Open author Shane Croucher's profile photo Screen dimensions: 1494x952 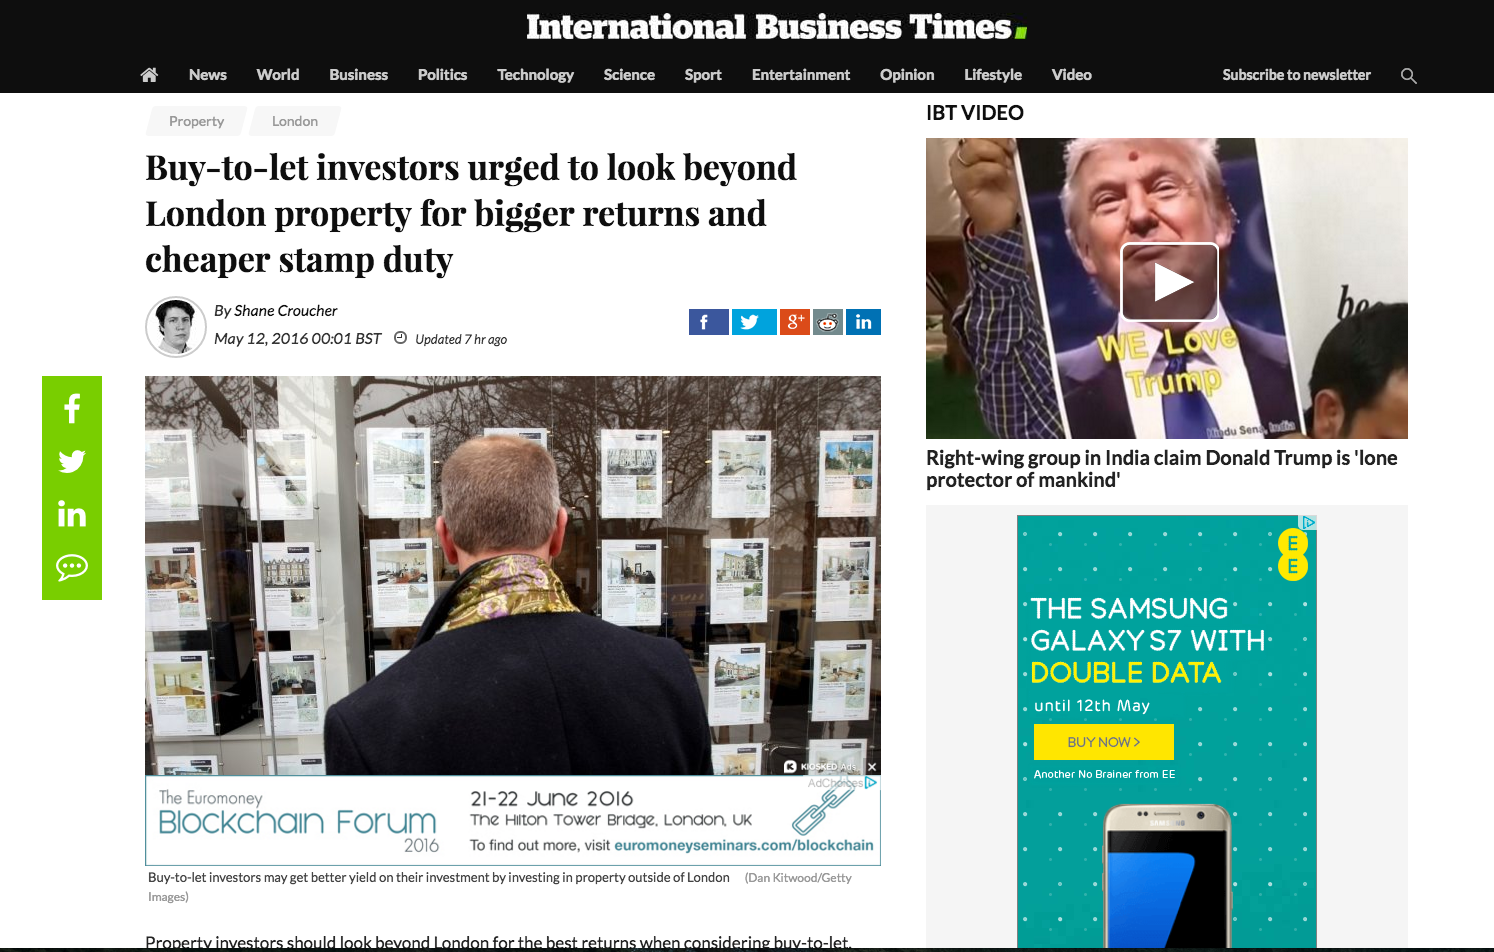176,327
